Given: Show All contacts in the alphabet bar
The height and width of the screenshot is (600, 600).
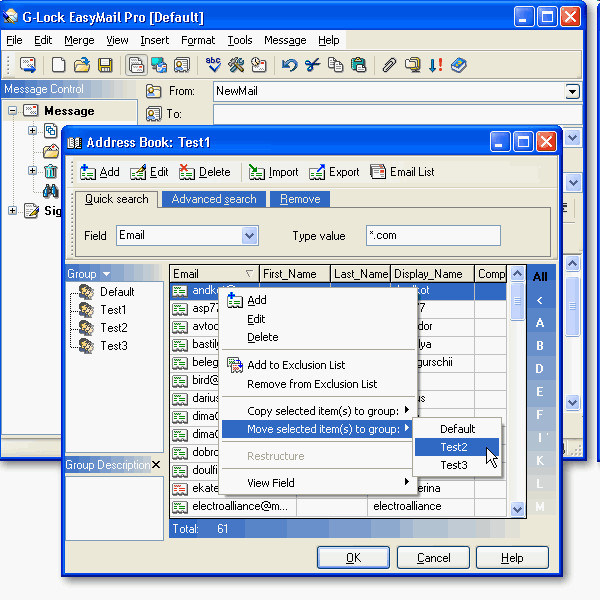Looking at the screenshot, I should click(x=540, y=277).
